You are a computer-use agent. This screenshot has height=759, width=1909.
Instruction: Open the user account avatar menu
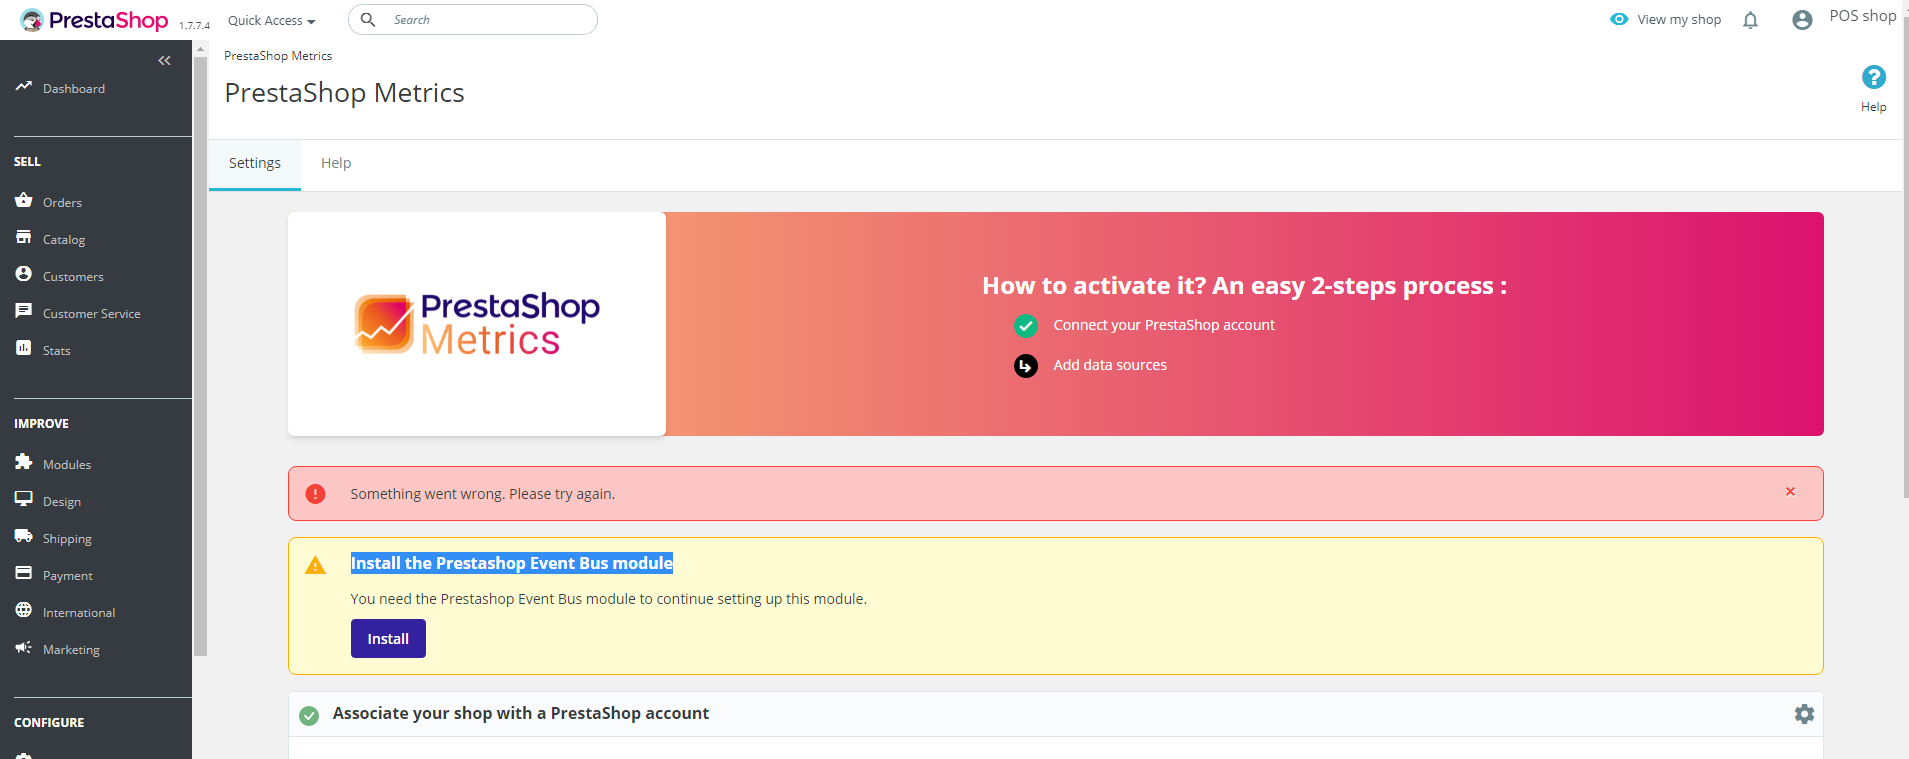[1802, 20]
